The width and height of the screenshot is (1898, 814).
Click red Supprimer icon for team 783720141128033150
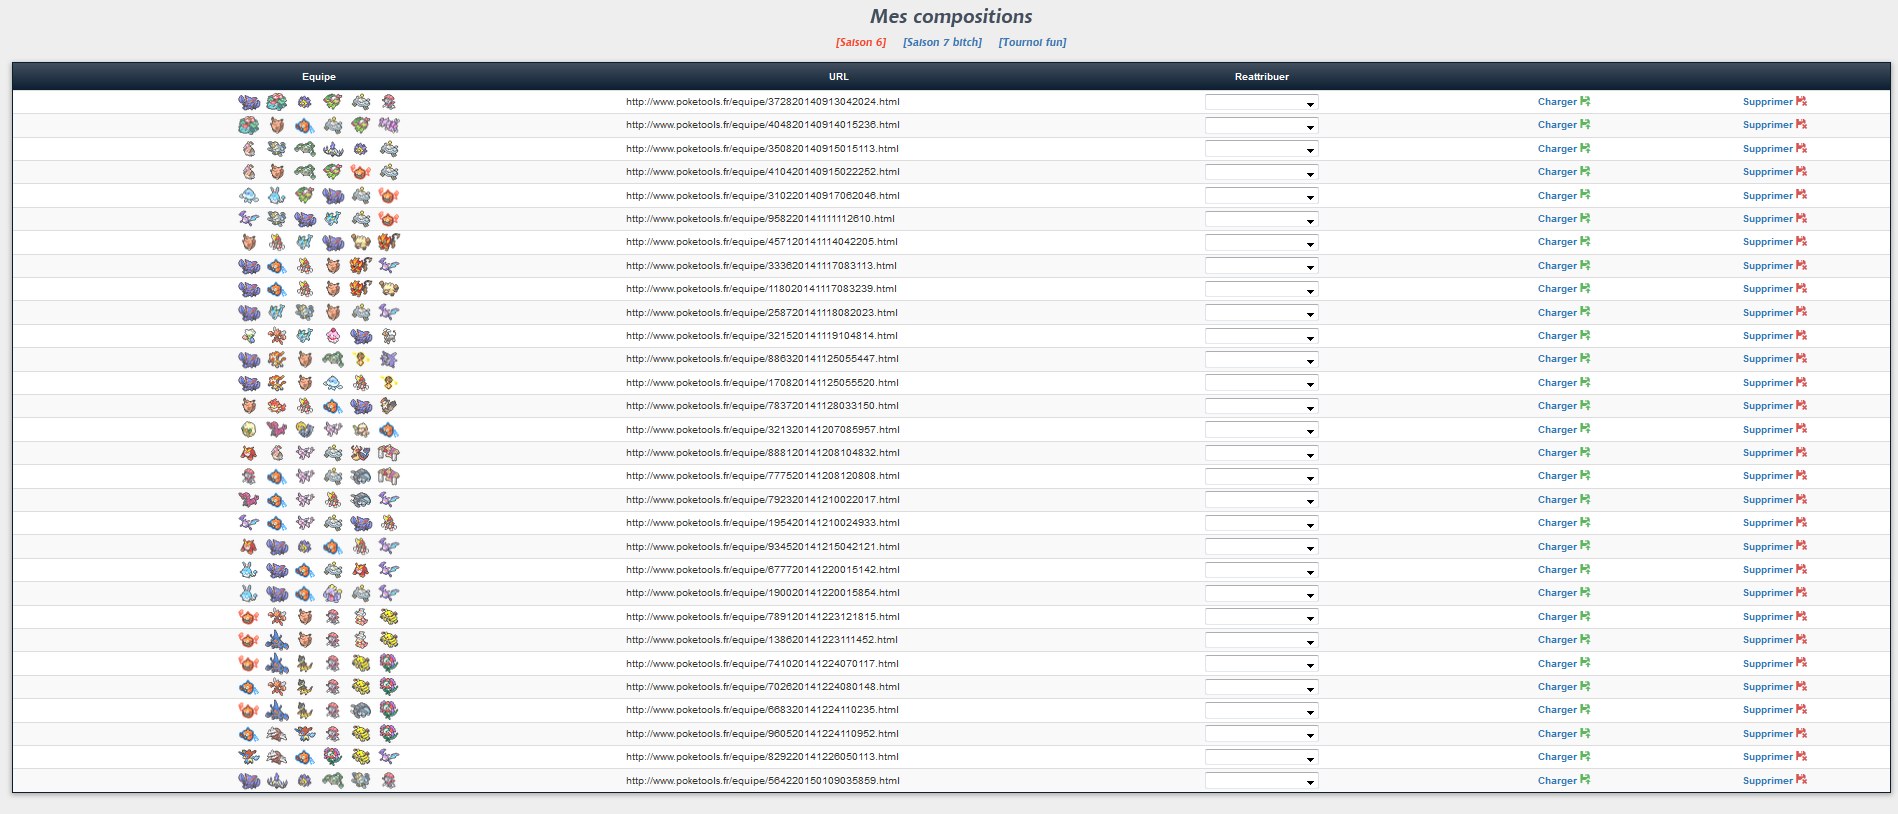pos(1801,405)
